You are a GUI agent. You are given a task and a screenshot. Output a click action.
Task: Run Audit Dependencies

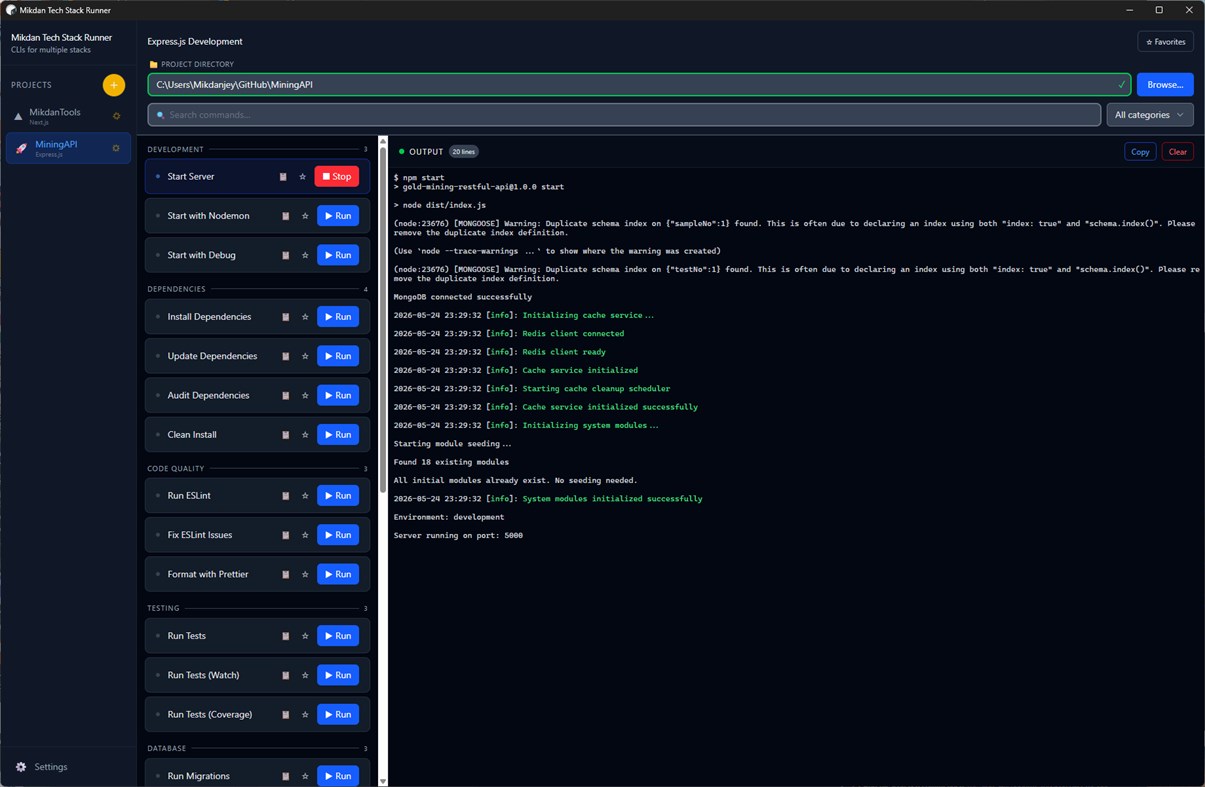pyautogui.click(x=338, y=396)
